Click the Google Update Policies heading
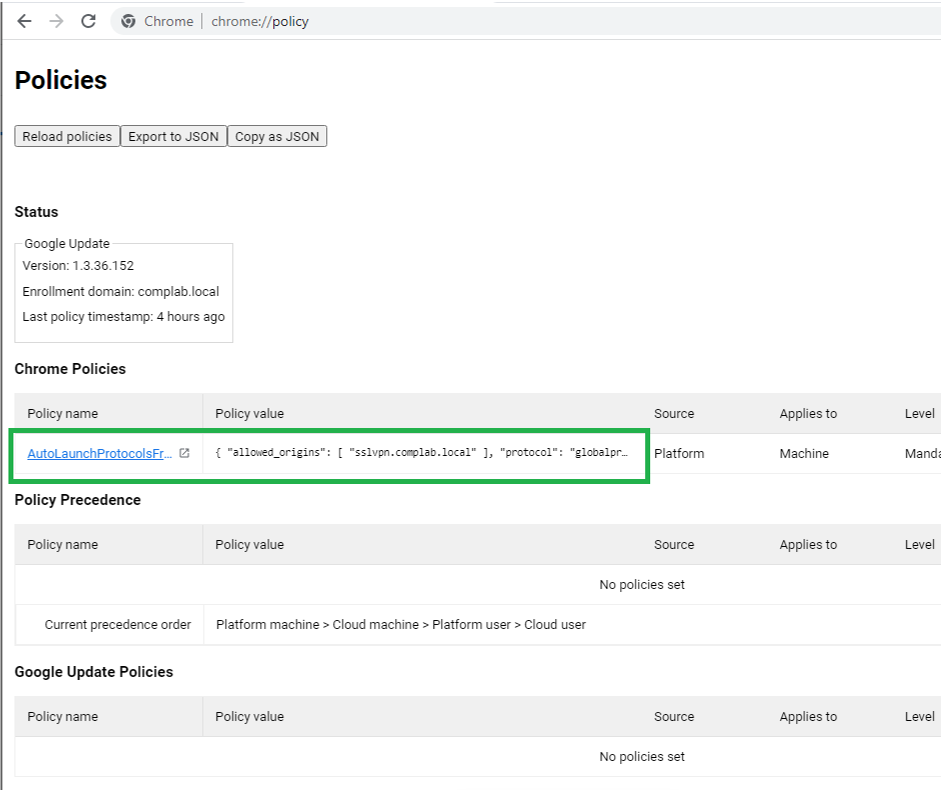 94,672
